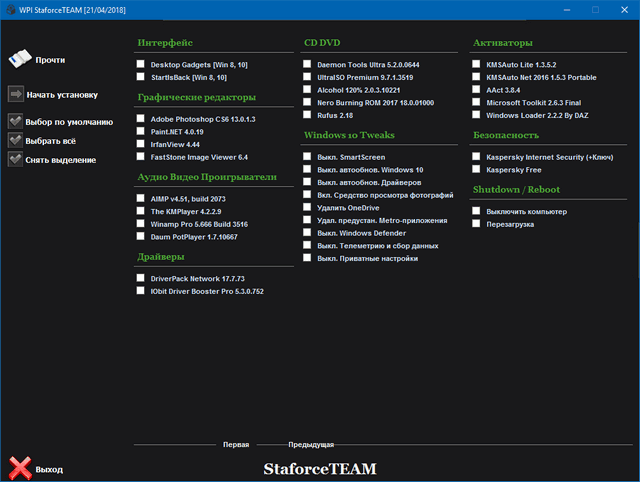Select AAct 3.8.4 checkbox

click(476, 89)
